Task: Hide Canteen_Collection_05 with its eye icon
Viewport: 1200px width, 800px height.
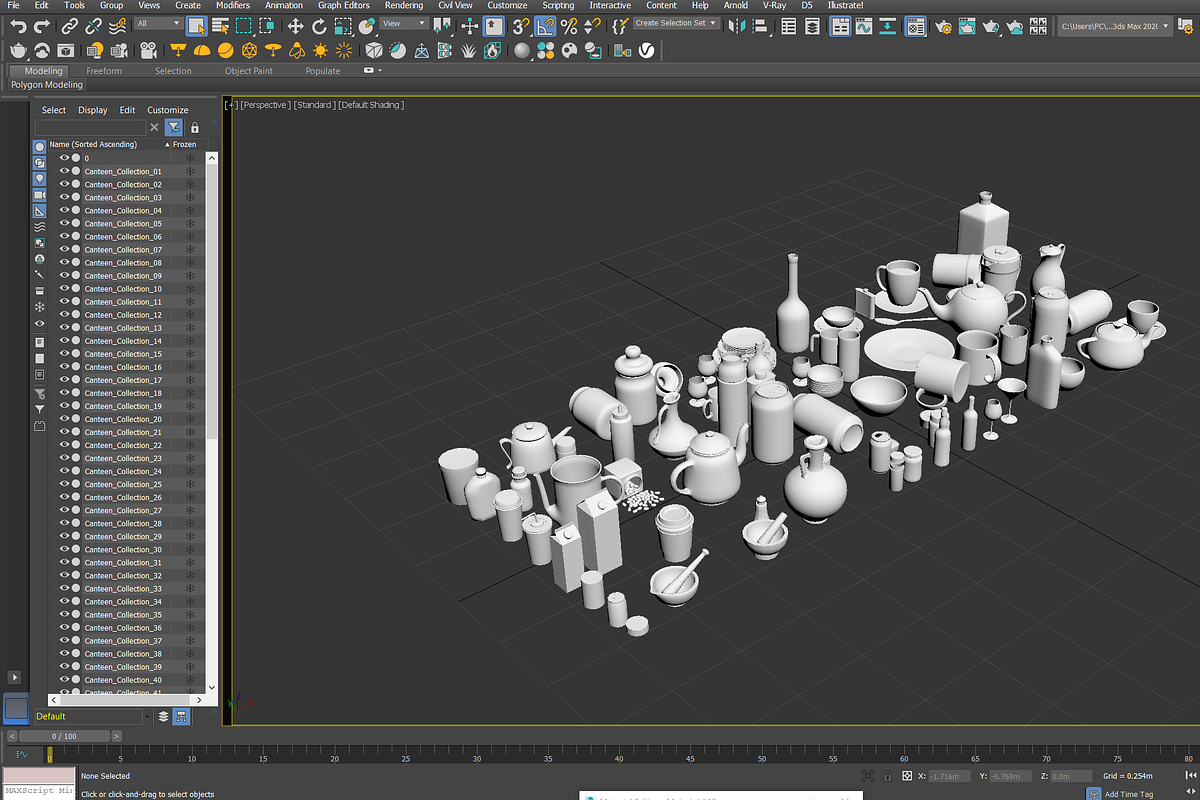Action: tap(64, 223)
